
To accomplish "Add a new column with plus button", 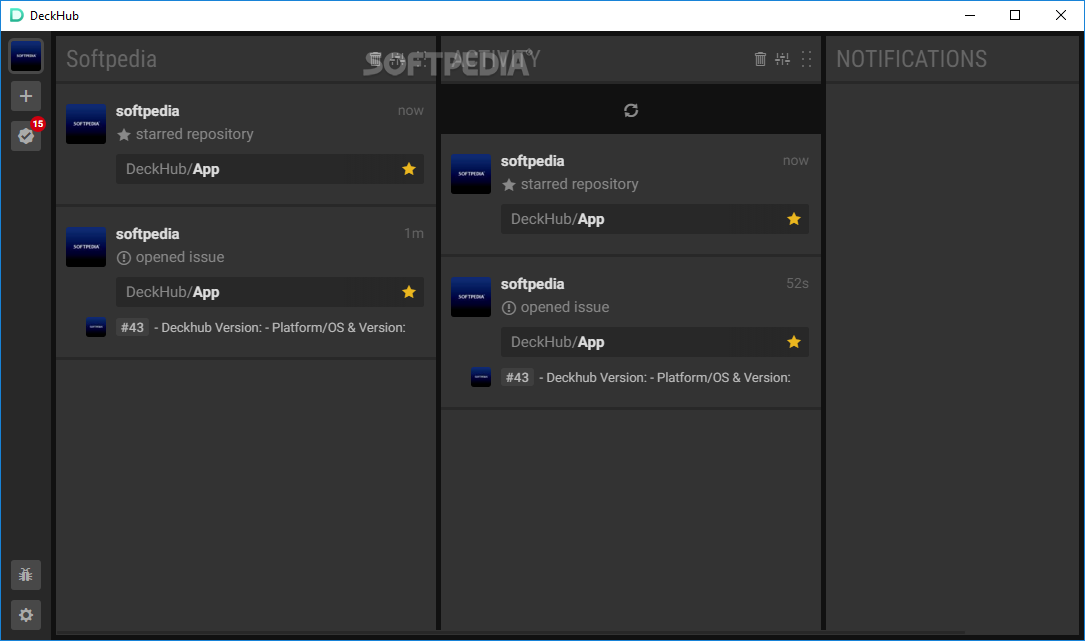I will coord(26,96).
